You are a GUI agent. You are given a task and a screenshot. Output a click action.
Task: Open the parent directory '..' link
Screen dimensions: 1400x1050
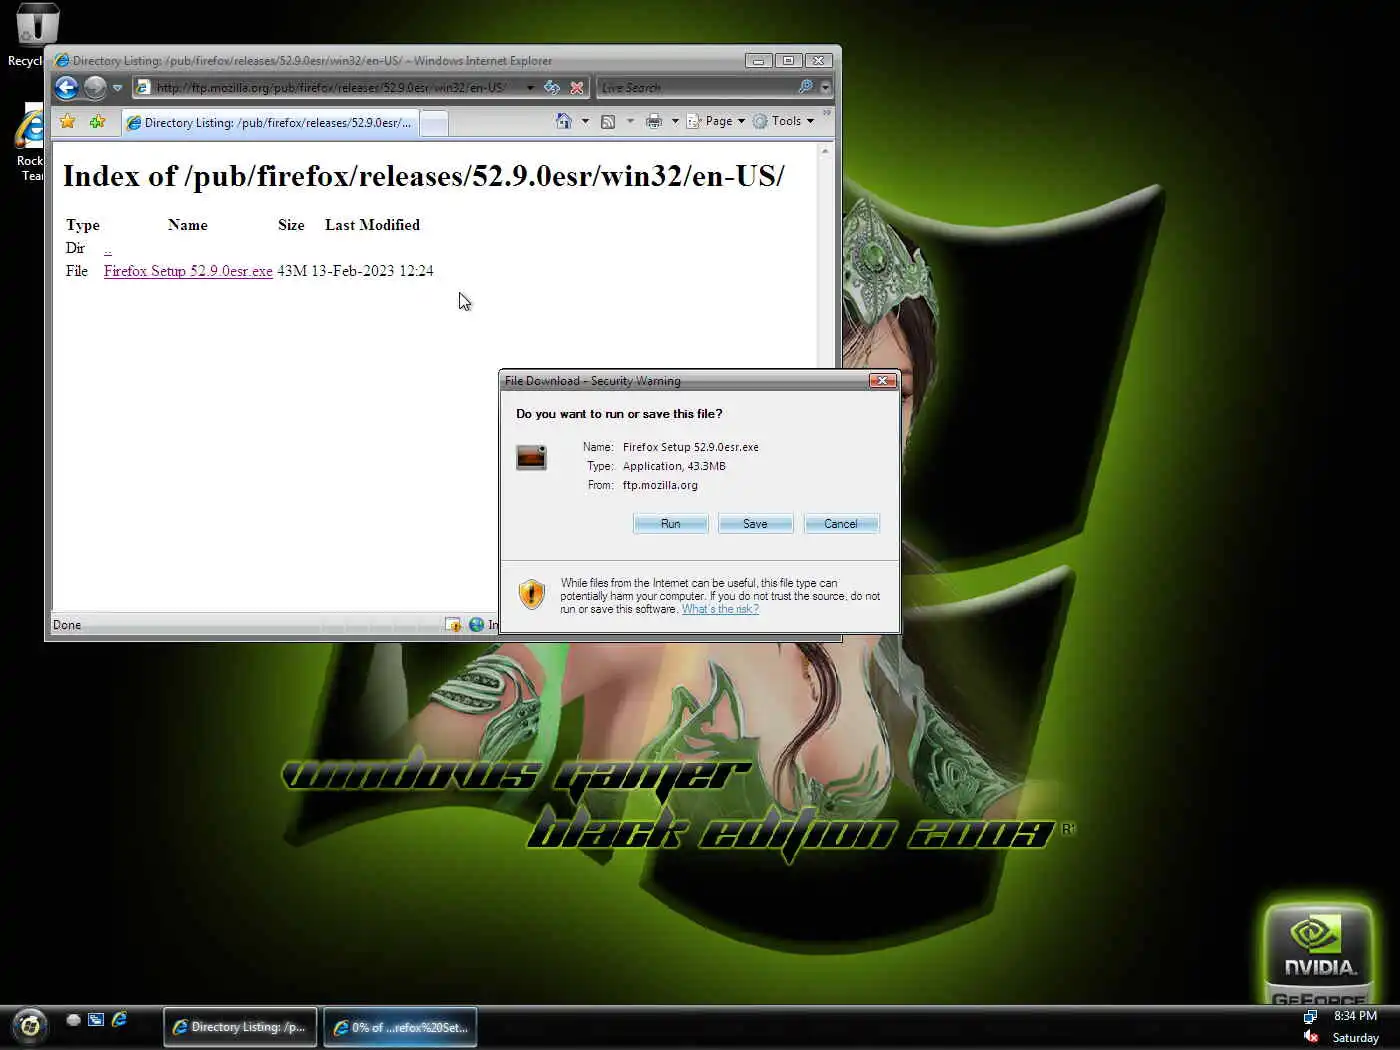(108, 248)
